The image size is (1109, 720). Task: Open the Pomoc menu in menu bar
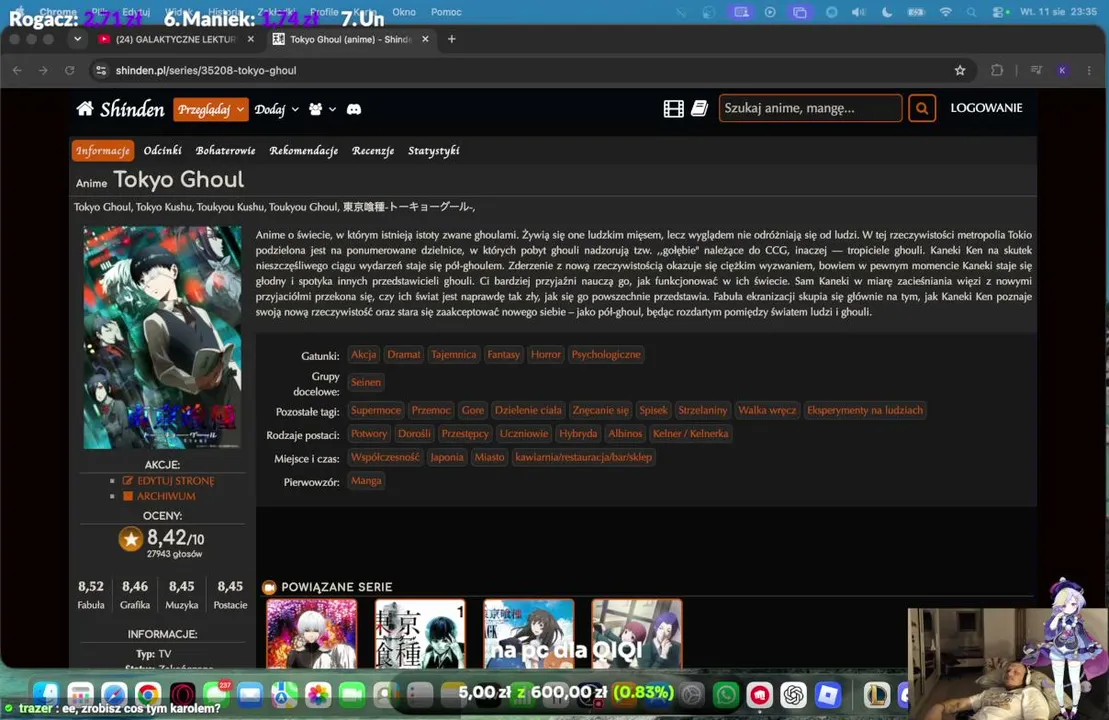point(446,12)
